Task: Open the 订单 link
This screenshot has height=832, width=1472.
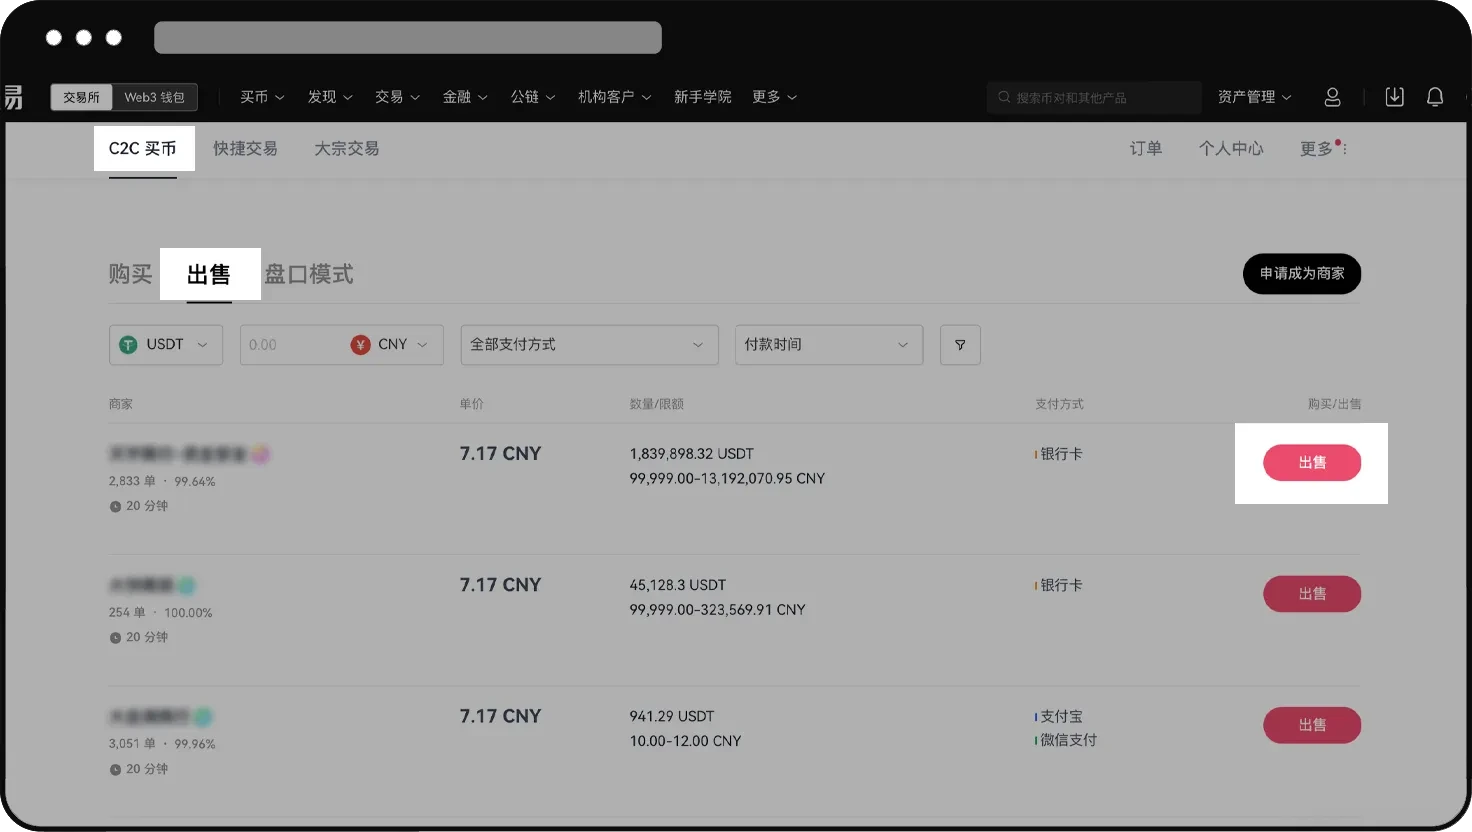Action: pyautogui.click(x=1145, y=148)
